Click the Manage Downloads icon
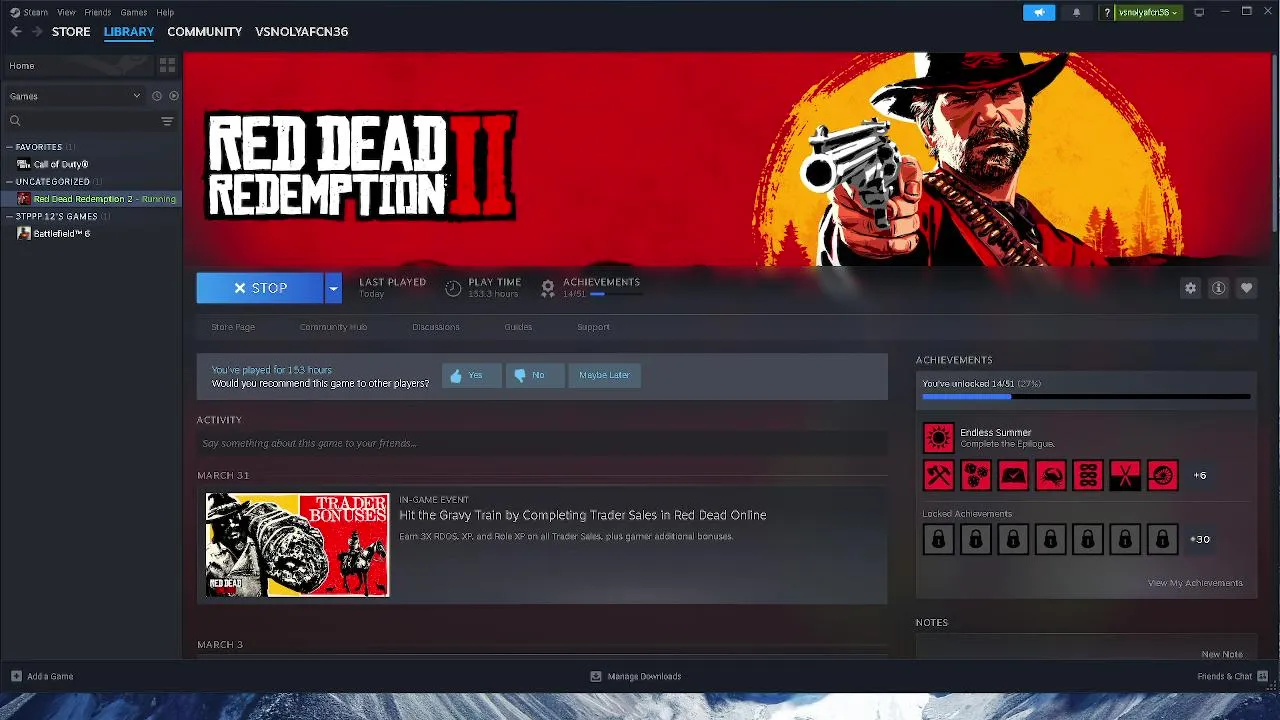Screen dimensions: 1280x720 point(596,676)
